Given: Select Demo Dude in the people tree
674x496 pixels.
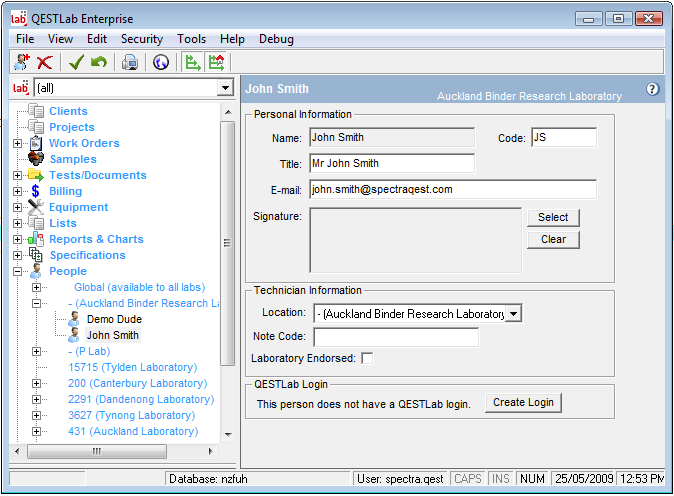Looking at the screenshot, I should click(x=114, y=319).
